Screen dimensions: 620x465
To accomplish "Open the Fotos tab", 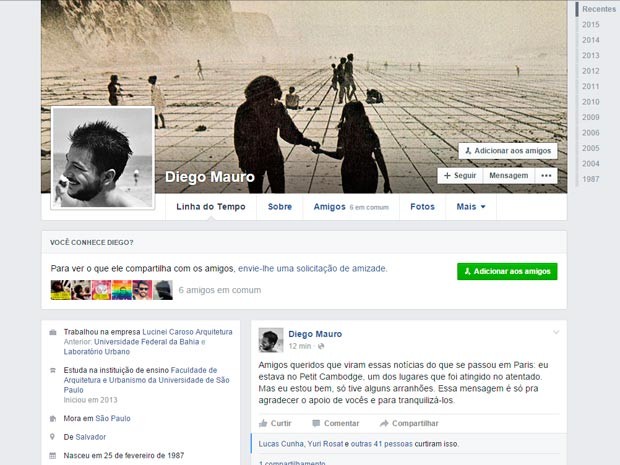I will tap(422, 207).
